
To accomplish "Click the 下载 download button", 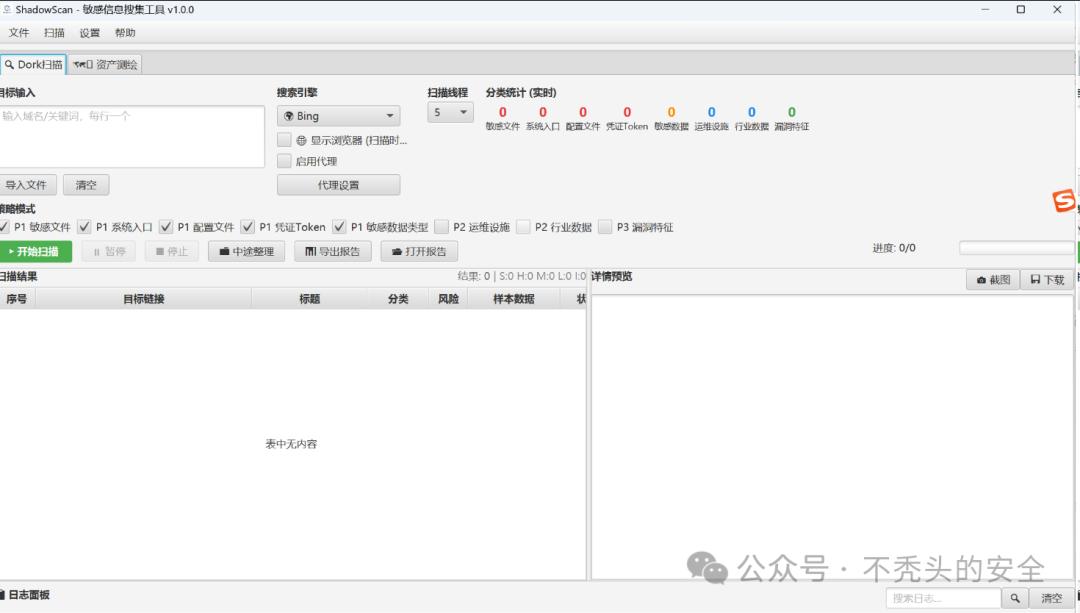I will pyautogui.click(x=1048, y=280).
